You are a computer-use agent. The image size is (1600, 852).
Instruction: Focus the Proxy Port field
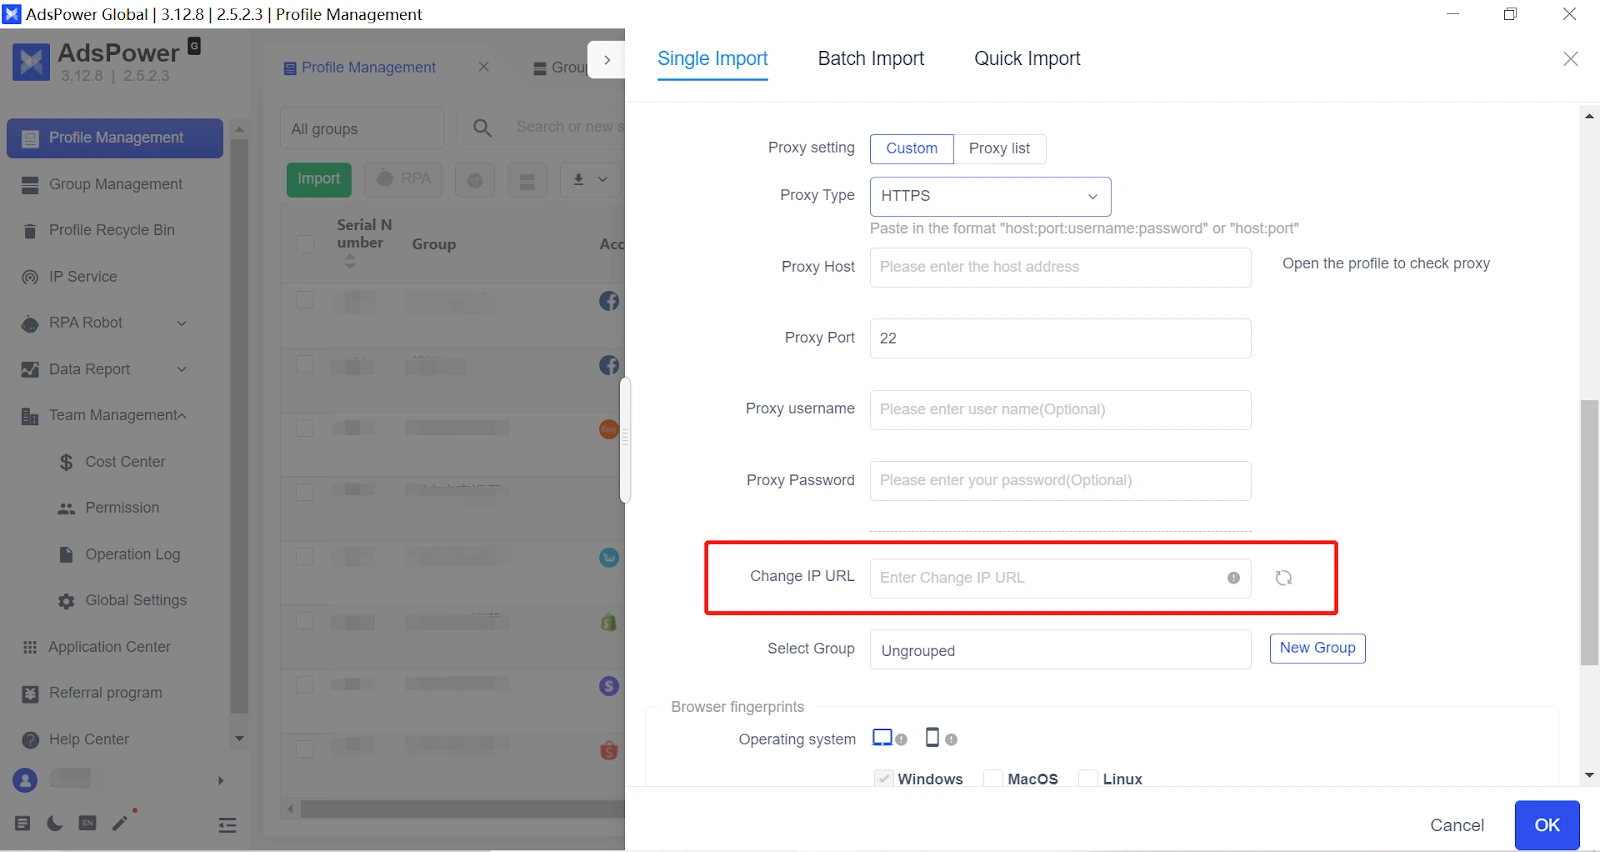tap(1060, 338)
